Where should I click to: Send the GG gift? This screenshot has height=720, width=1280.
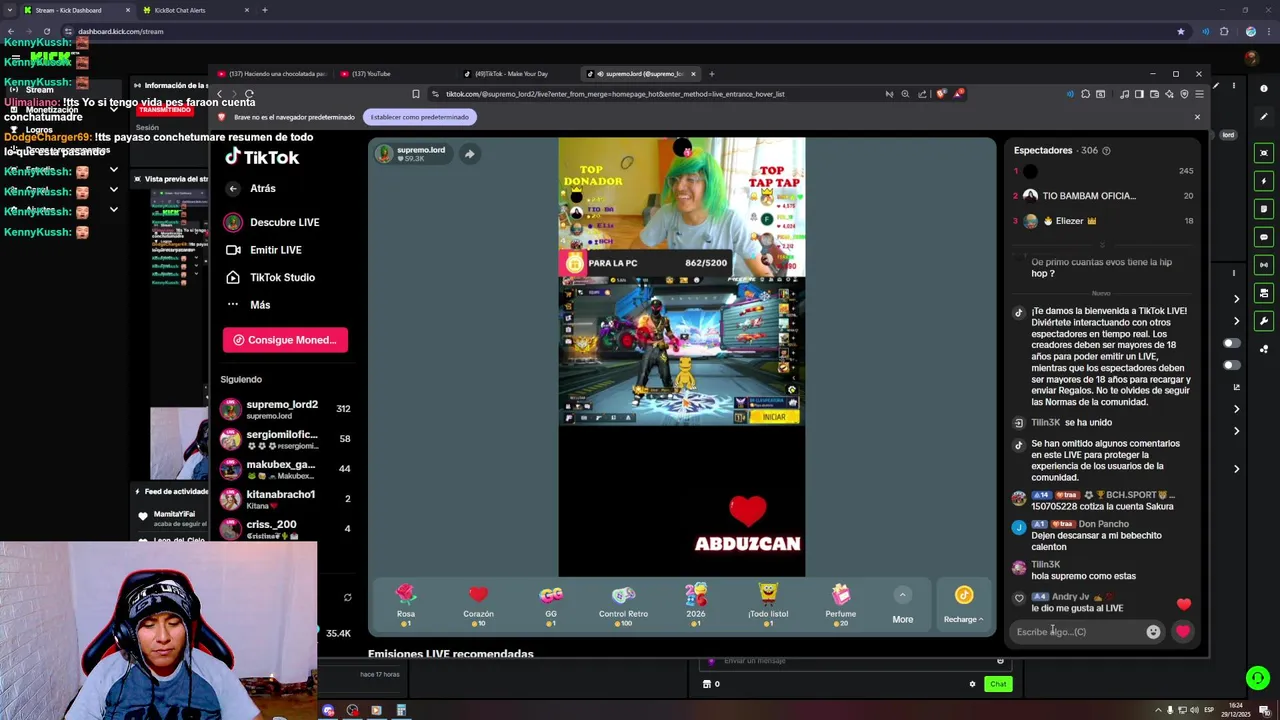click(551, 605)
